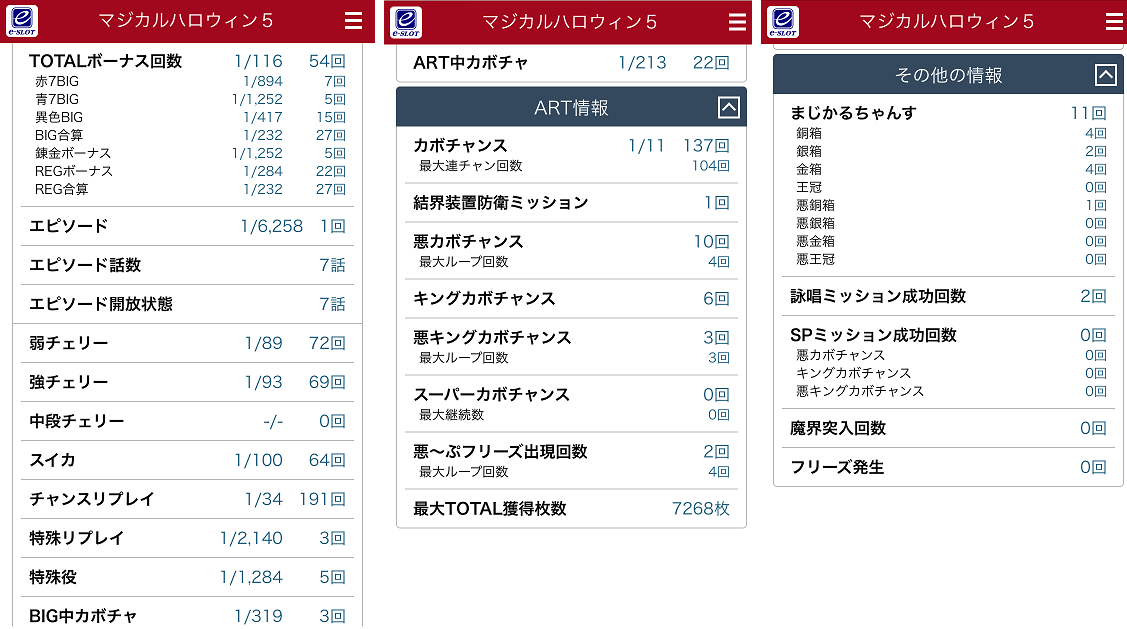Viewport: 1127px width, 629px height.
Task: Select 最大継続数 line
Action: tap(571, 415)
